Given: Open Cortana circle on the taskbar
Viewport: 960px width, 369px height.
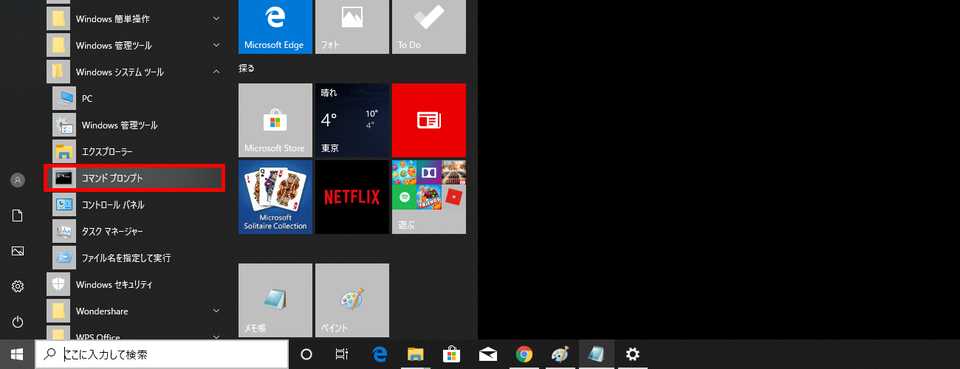Looking at the screenshot, I should point(307,354).
